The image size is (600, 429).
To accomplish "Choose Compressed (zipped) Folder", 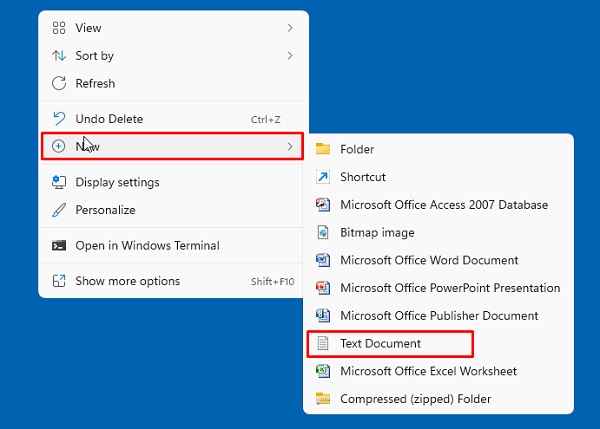I will tap(439, 399).
